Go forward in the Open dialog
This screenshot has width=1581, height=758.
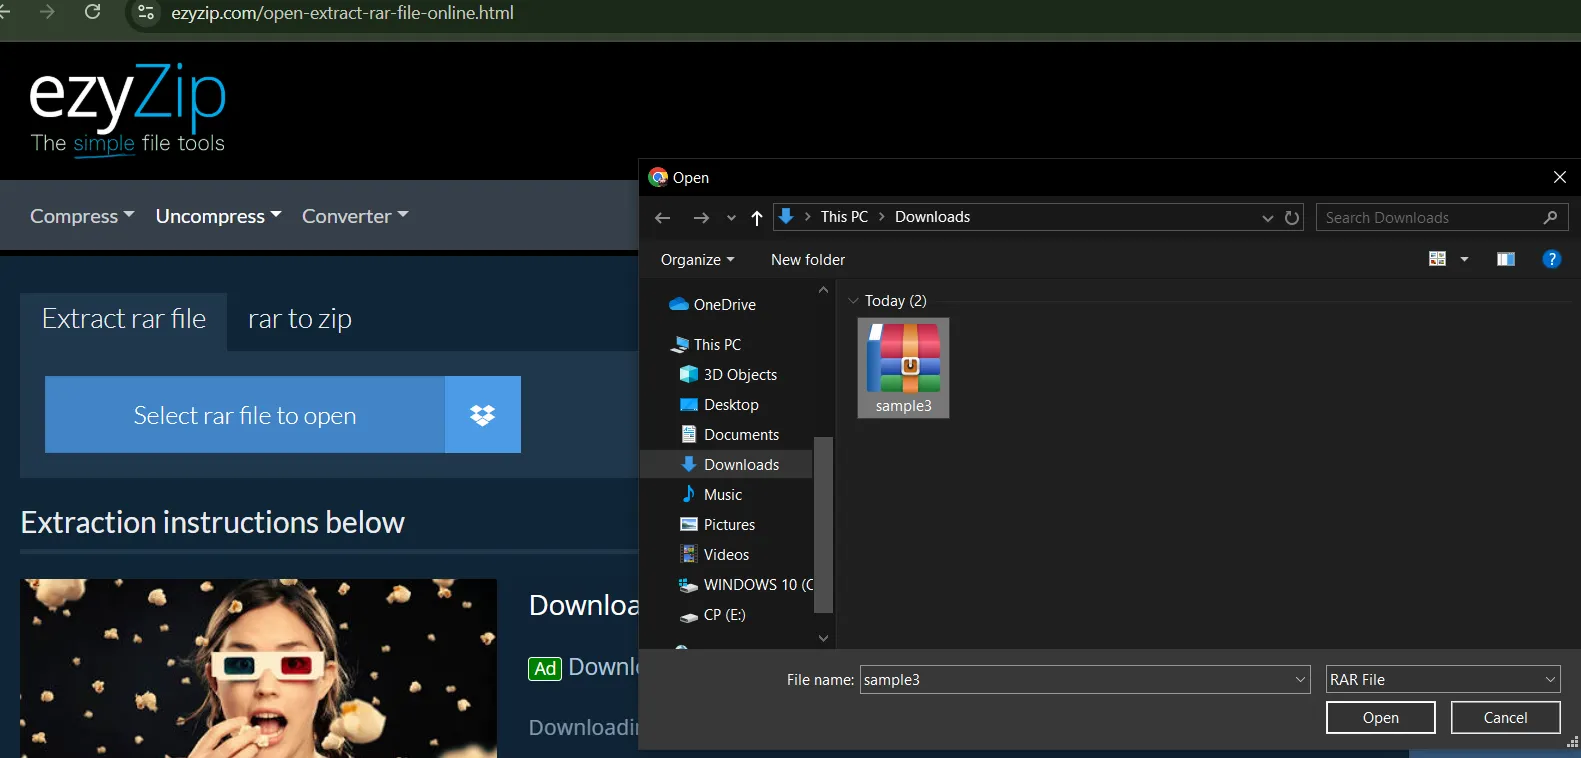(701, 217)
